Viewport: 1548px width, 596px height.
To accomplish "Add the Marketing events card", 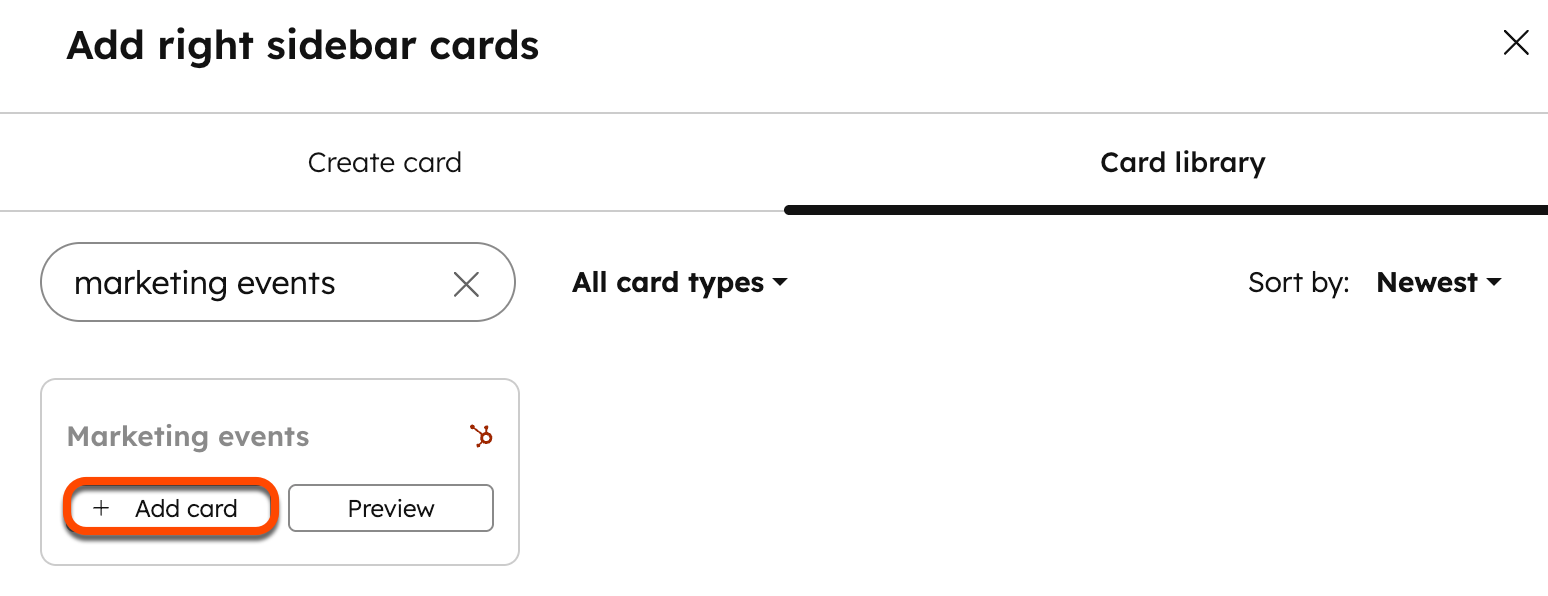I will click(x=170, y=508).
